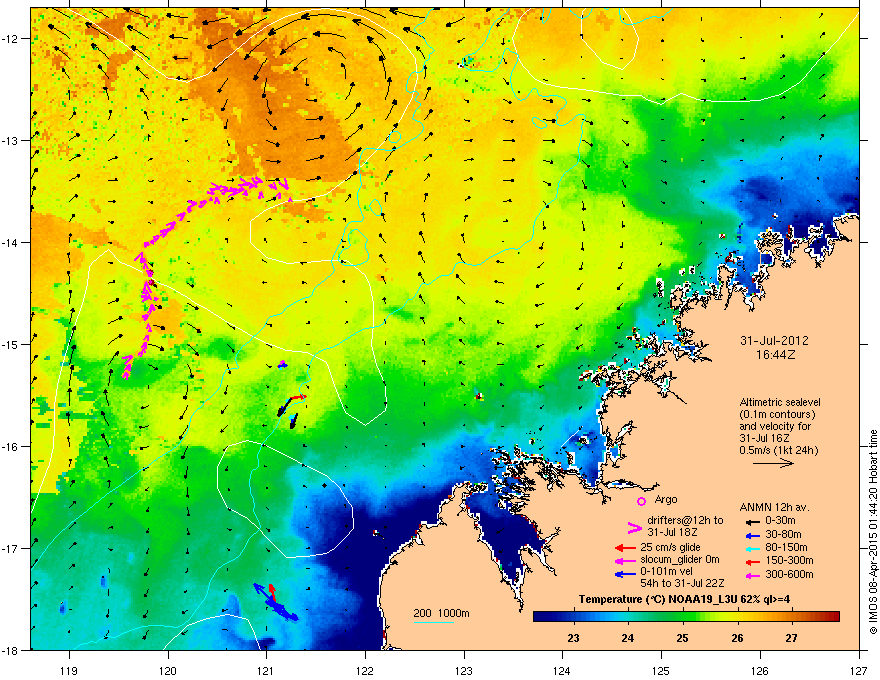880x680 pixels.
Task: Click the '16:44Z' time label
Action: coord(775,355)
